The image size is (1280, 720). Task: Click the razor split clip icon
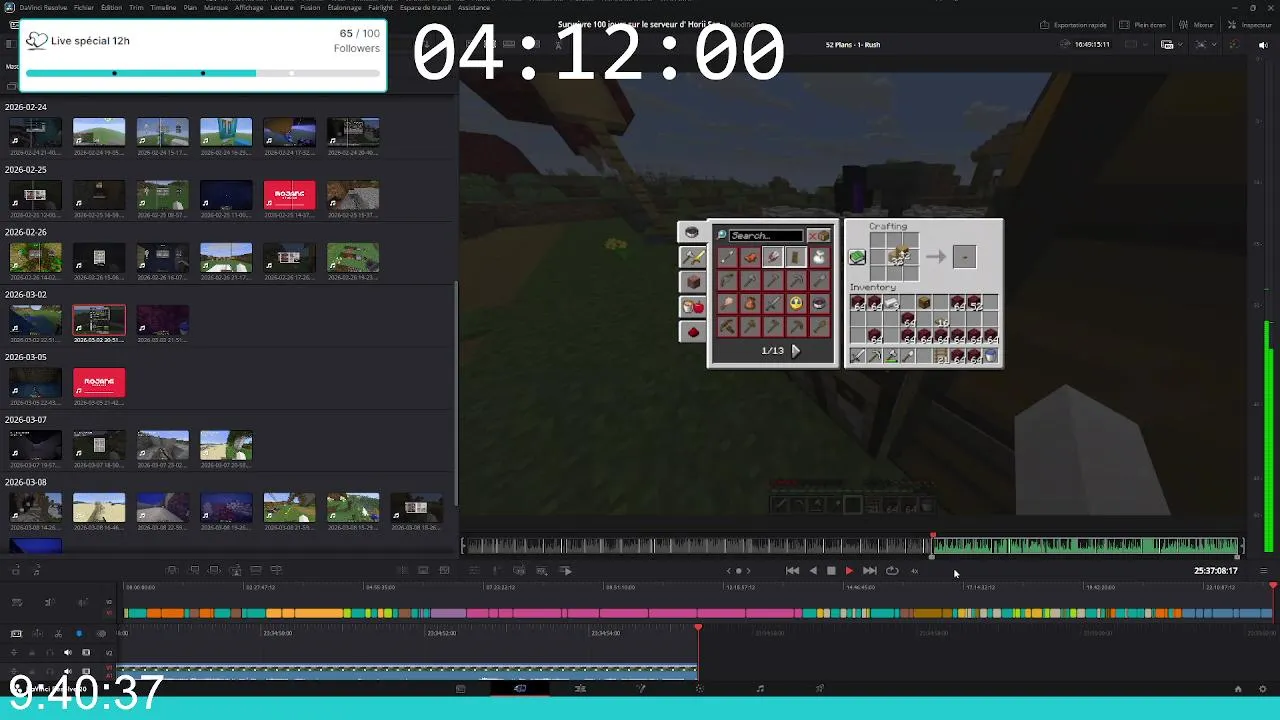(x=58, y=633)
